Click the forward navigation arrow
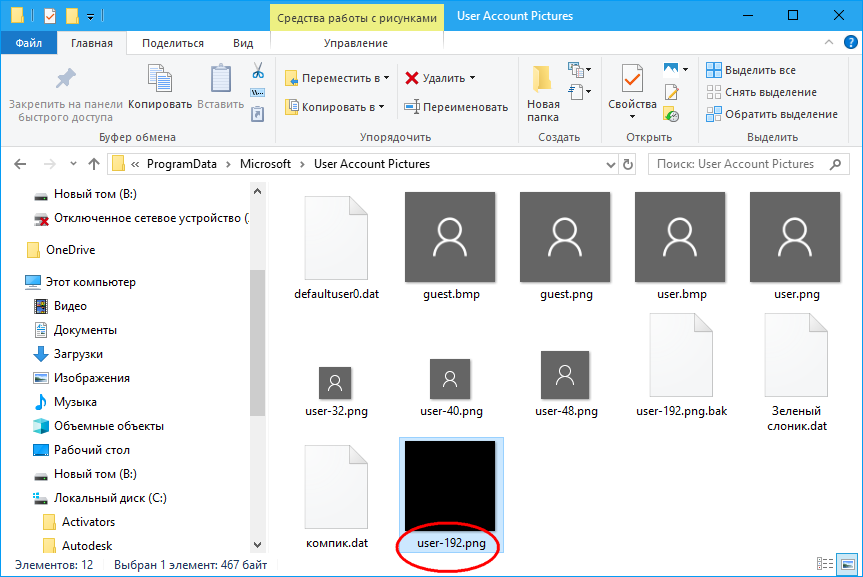The height and width of the screenshot is (577, 863). [x=50, y=164]
